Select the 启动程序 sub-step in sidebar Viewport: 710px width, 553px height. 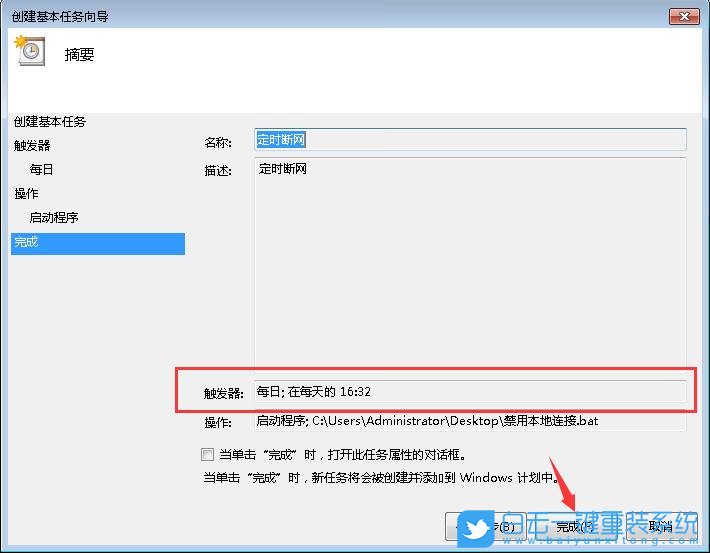point(54,217)
